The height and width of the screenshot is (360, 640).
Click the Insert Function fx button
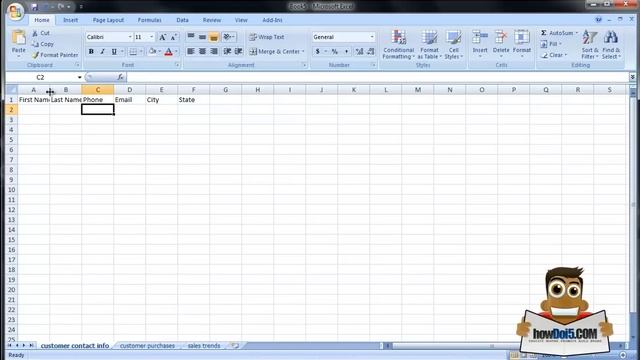pyautogui.click(x=120, y=77)
